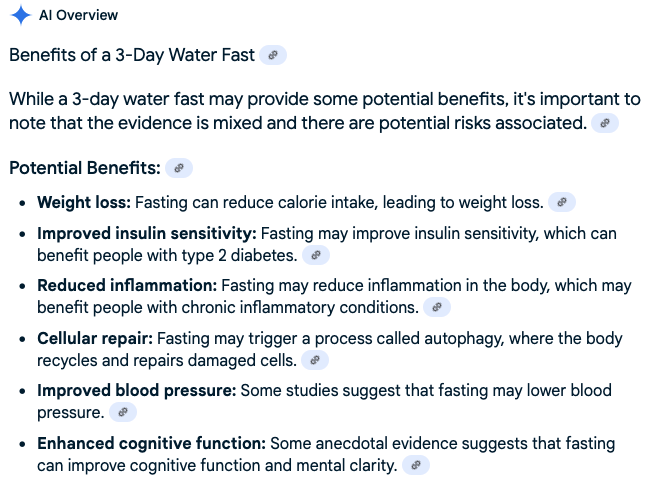Click the Benefits of a 3-Day Water Fast heading
The width and height of the screenshot is (652, 487).
click(x=130, y=55)
